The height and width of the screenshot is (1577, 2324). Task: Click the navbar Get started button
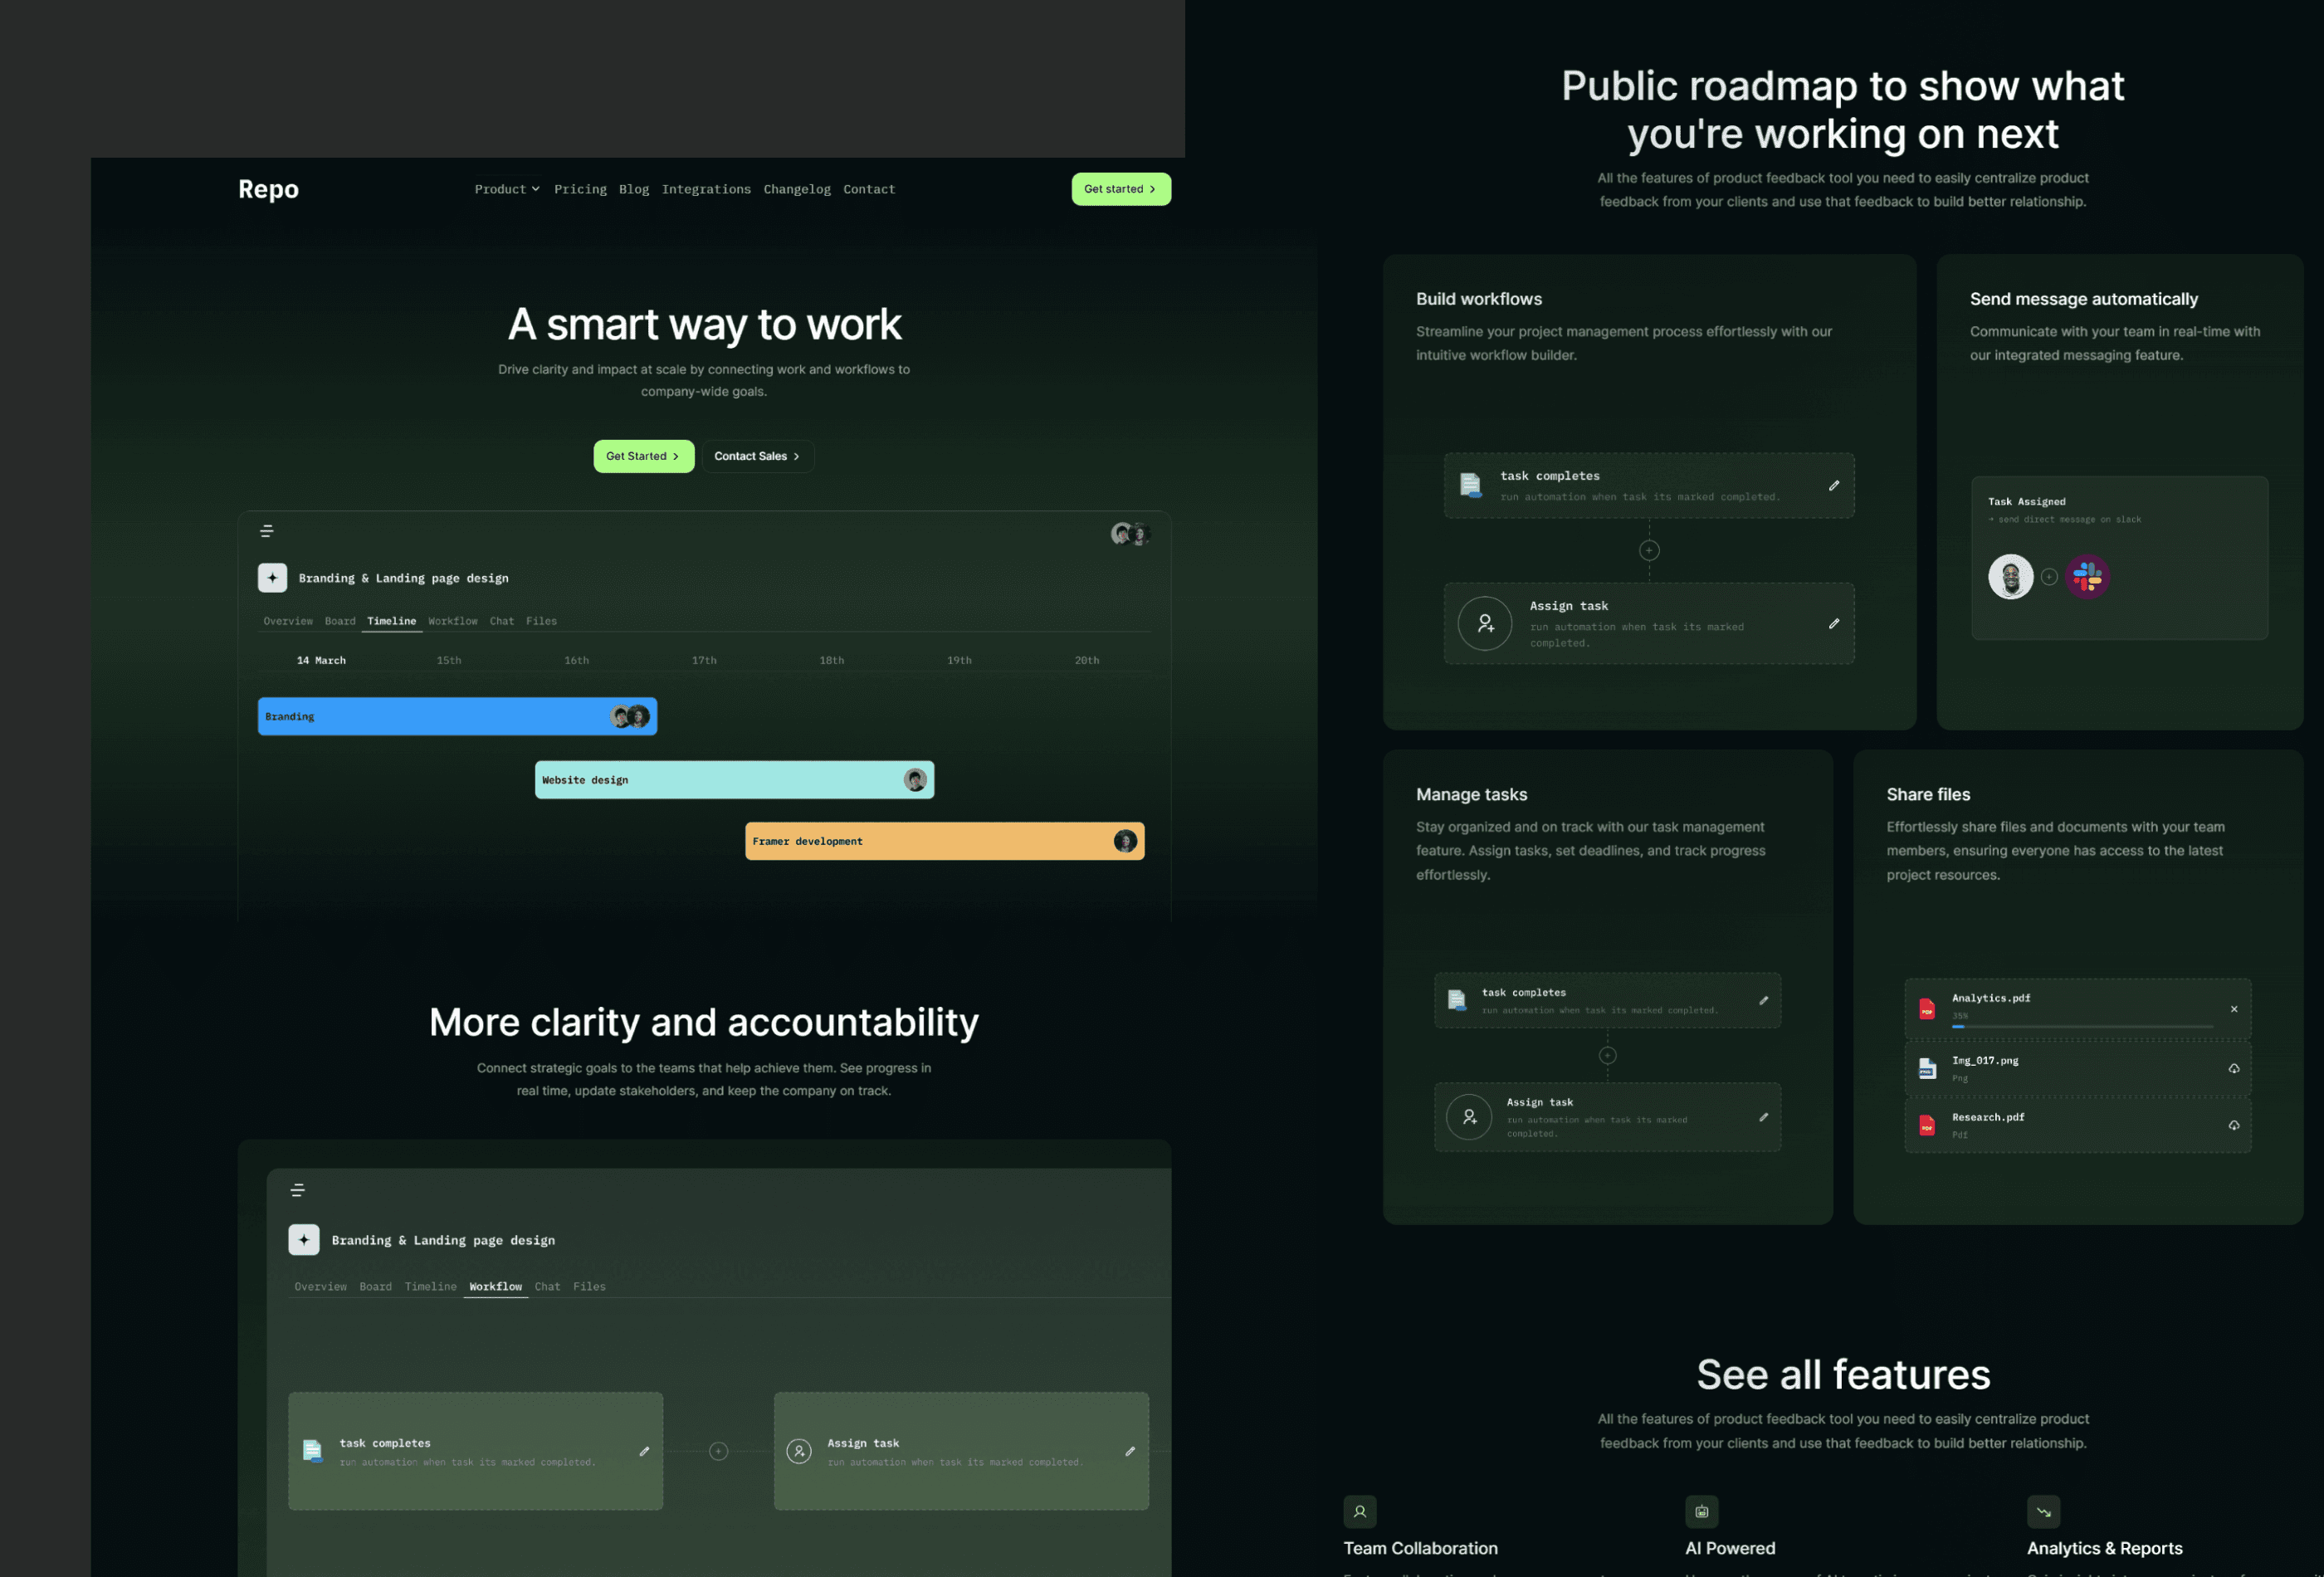tap(1121, 189)
